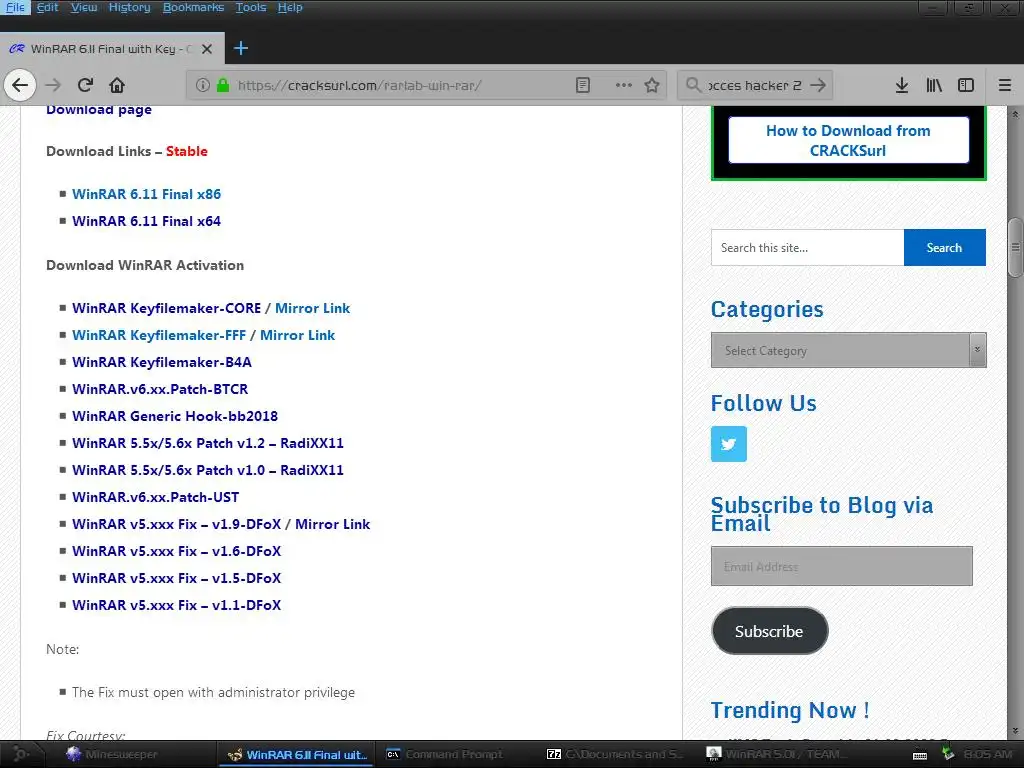Screen dimensions: 1024x768
Task: Click the page vertical scrollbar thumb
Action: (1015, 248)
